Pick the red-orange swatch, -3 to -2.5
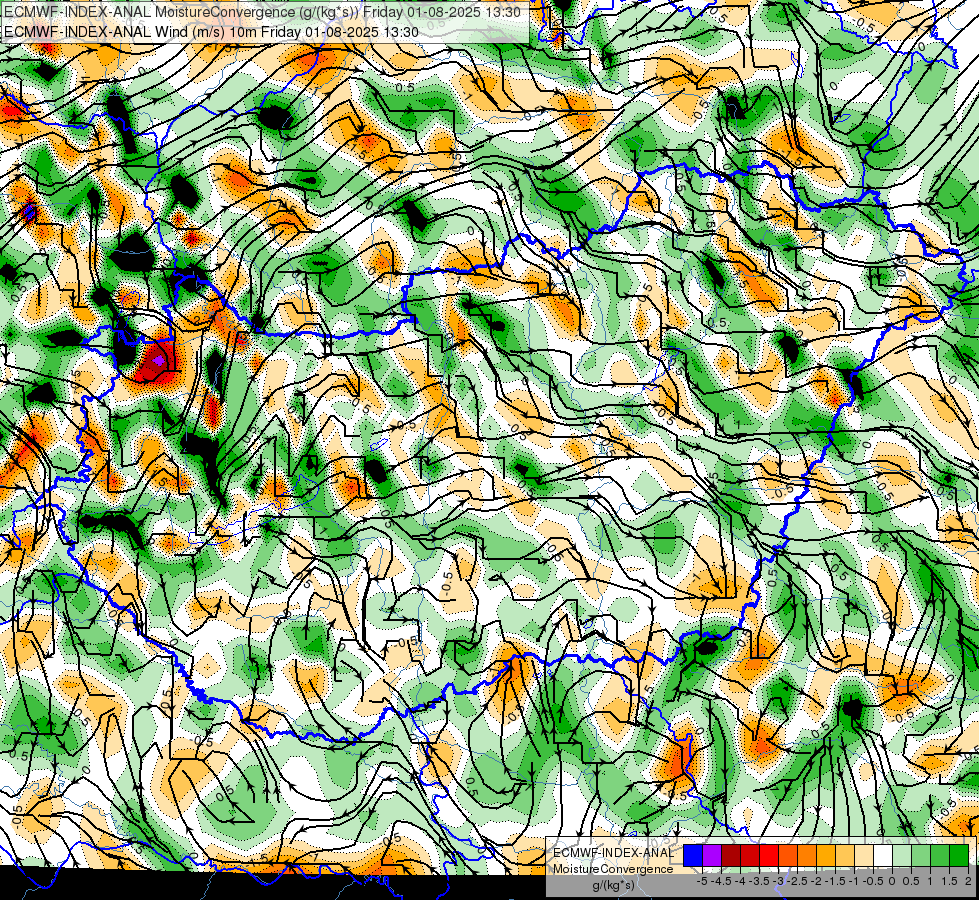This screenshot has height=900, width=979. click(x=788, y=856)
